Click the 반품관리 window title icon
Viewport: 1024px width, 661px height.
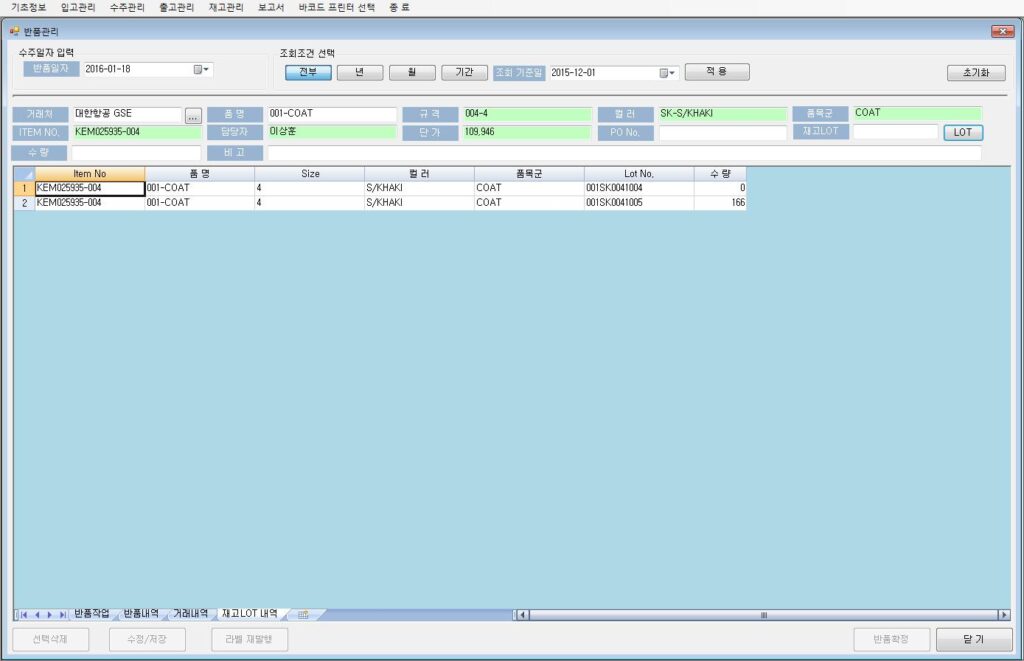14,31
